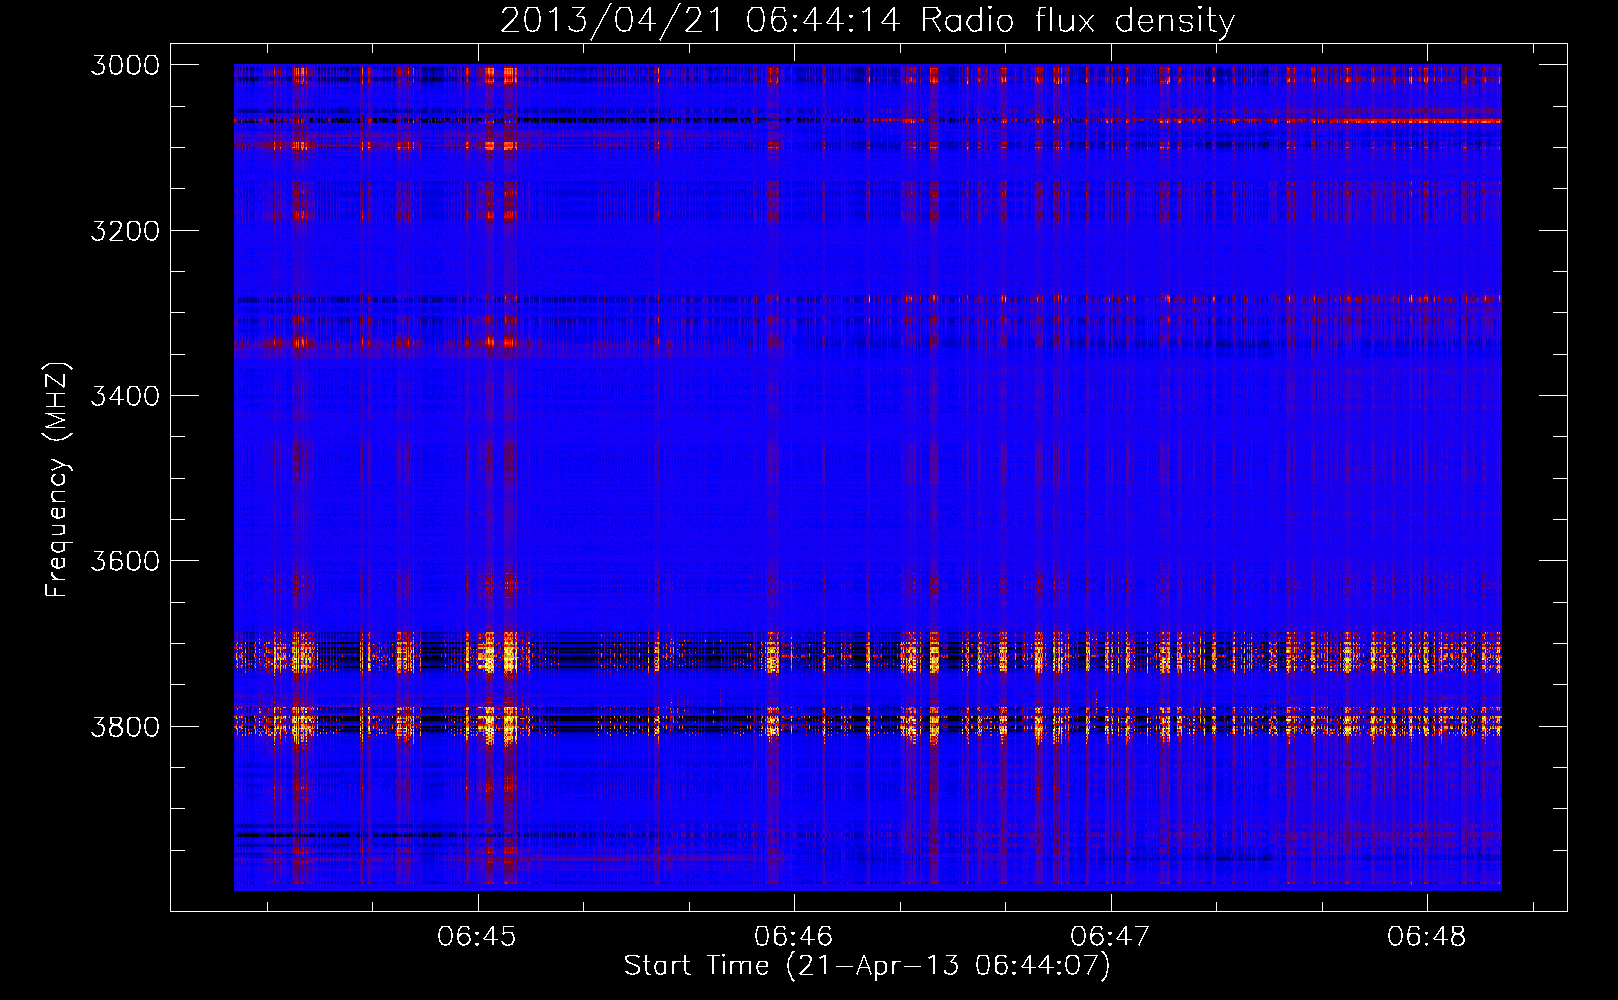Select the 3600 frequency axis label
The height and width of the screenshot is (1000, 1618).
coord(125,561)
